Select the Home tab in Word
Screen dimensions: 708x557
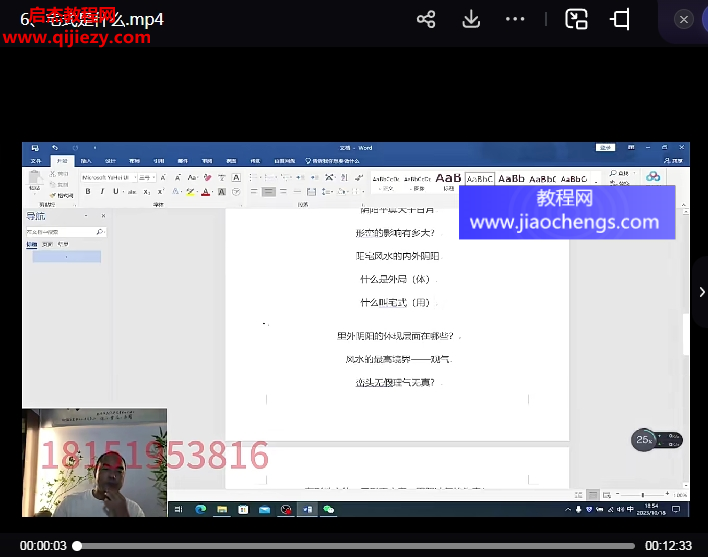[x=62, y=161]
